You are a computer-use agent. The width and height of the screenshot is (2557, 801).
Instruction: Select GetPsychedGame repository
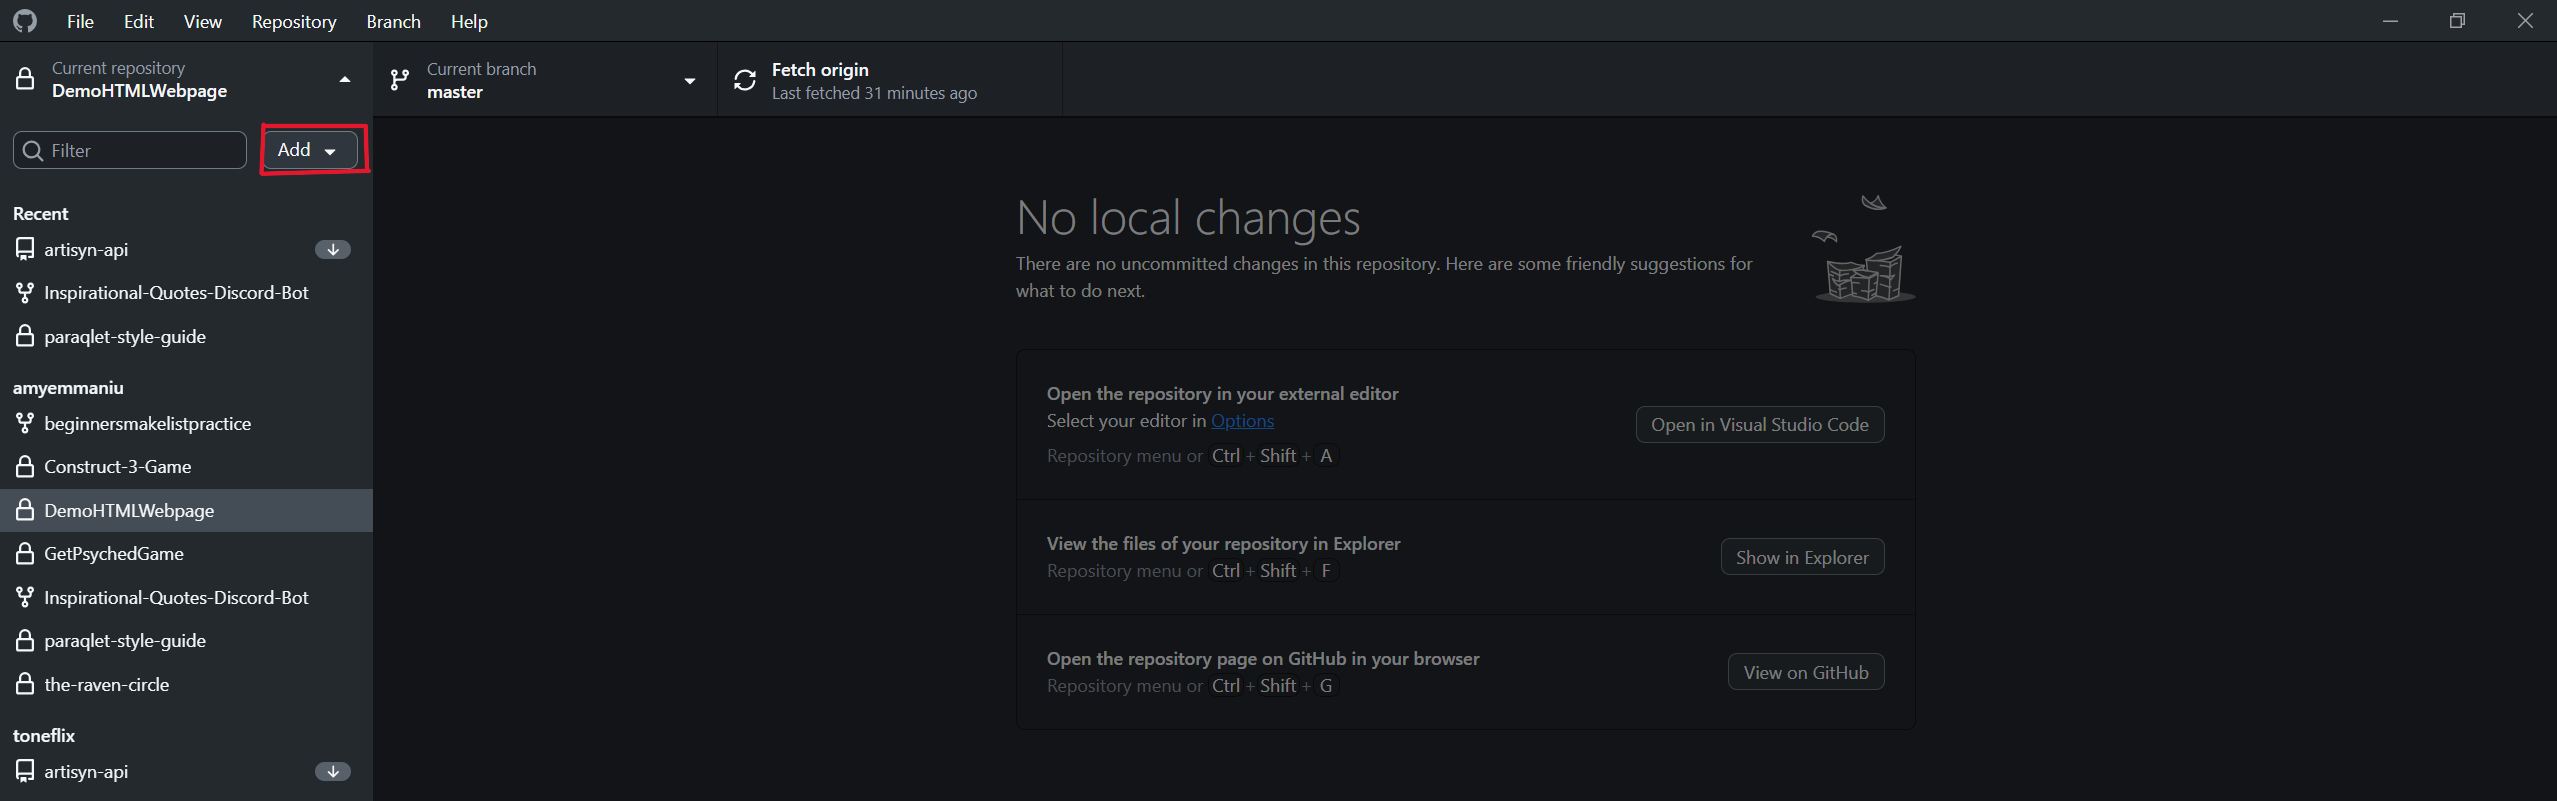click(x=186, y=553)
